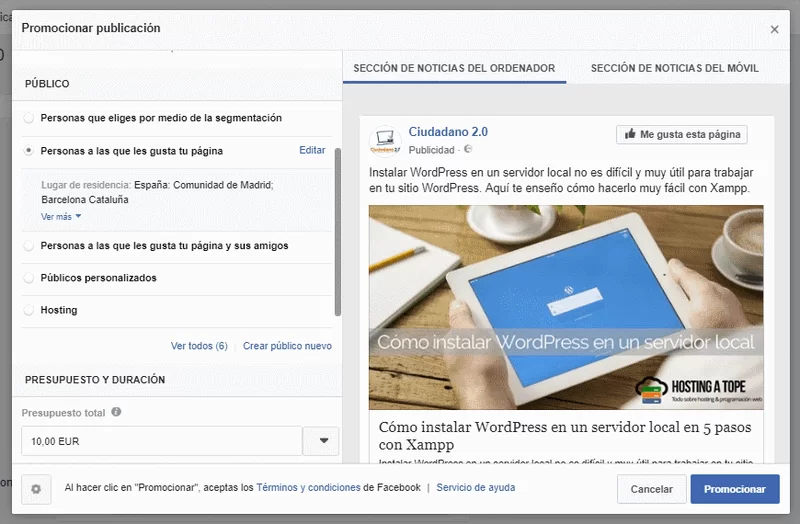800x524 pixels.
Task: Open Términos y condiciones link
Action: point(308,487)
